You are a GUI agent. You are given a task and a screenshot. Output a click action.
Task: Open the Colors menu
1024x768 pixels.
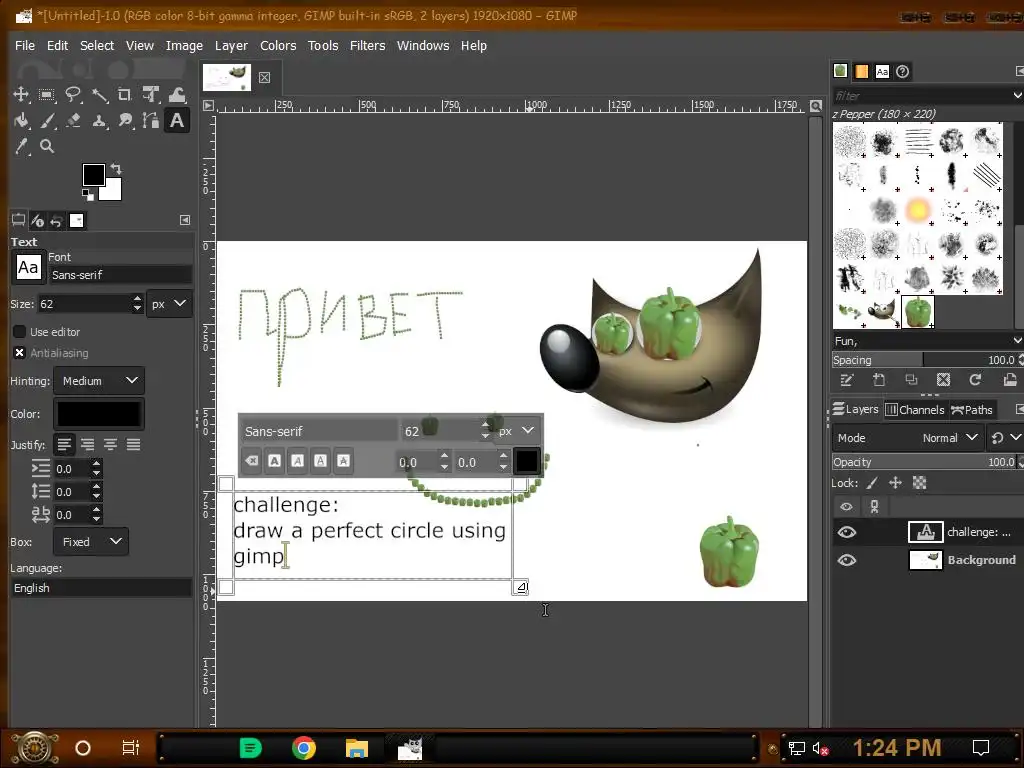pyautogui.click(x=278, y=46)
